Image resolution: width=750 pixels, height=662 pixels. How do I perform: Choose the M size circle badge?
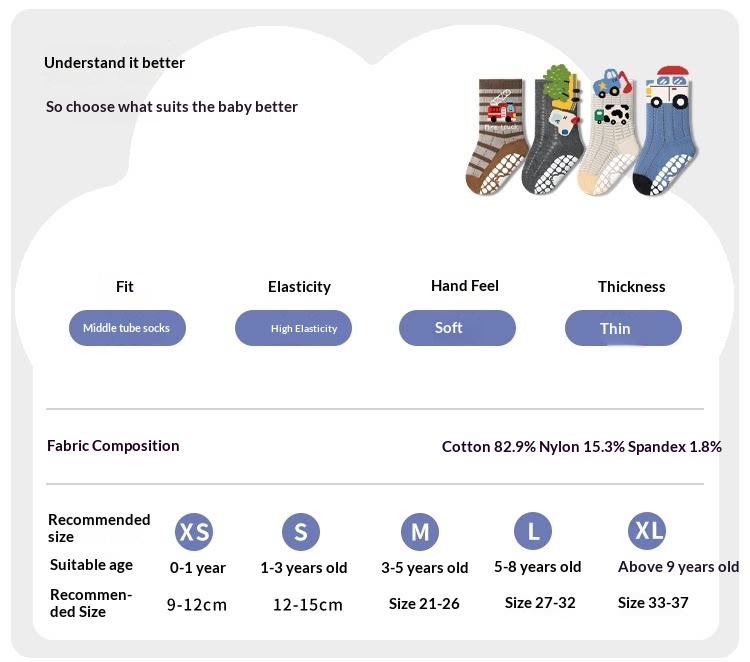coord(419,531)
